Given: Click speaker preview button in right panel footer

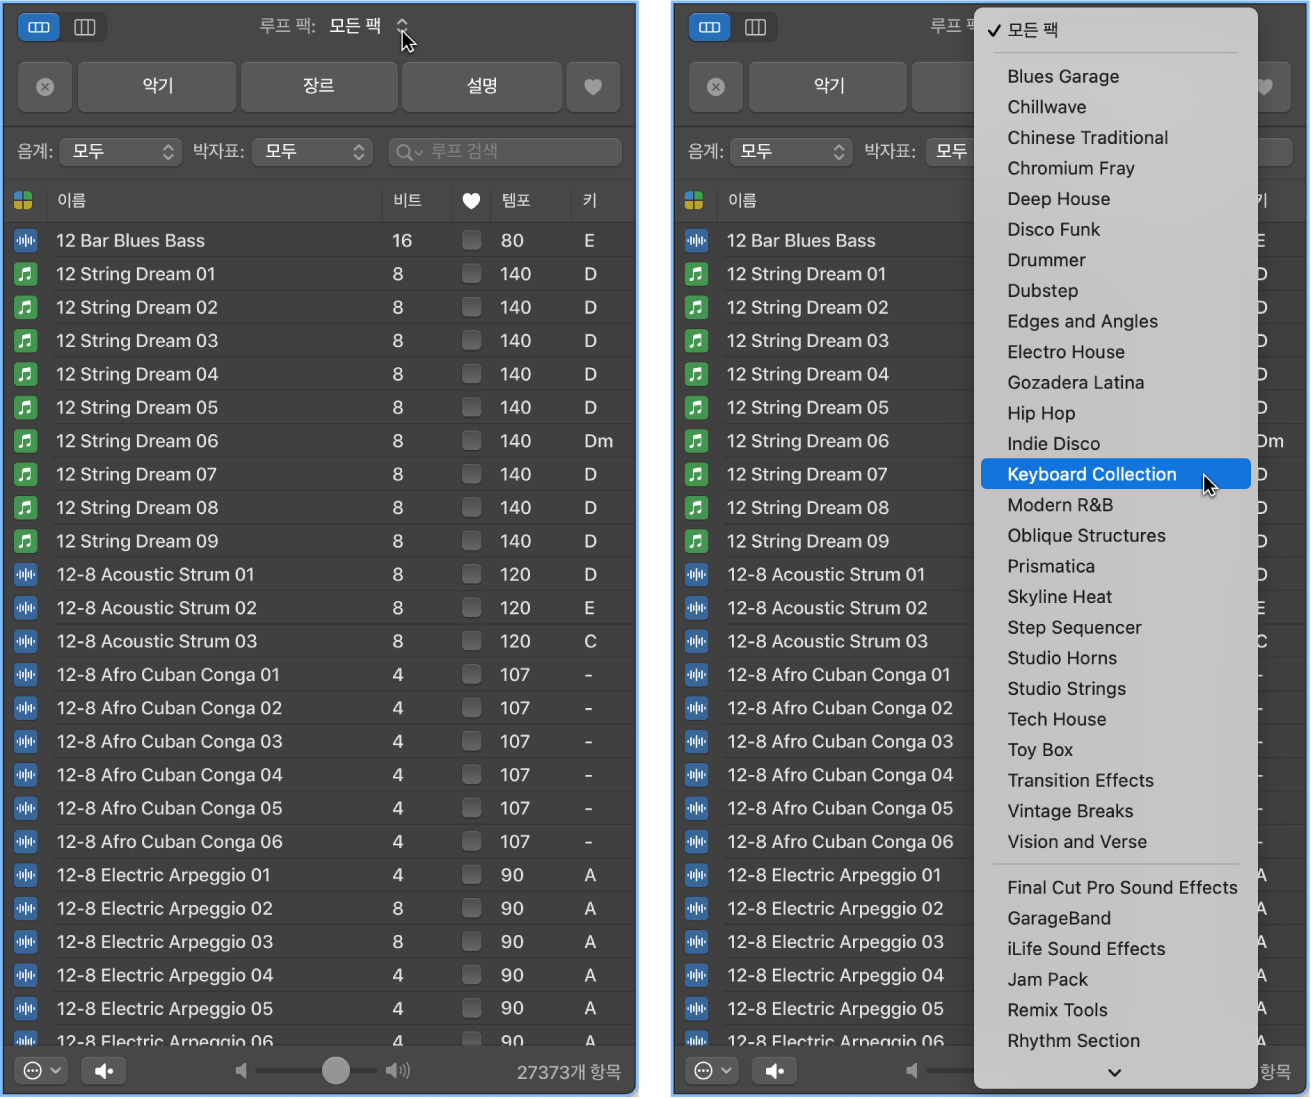Looking at the screenshot, I should coord(775,1071).
